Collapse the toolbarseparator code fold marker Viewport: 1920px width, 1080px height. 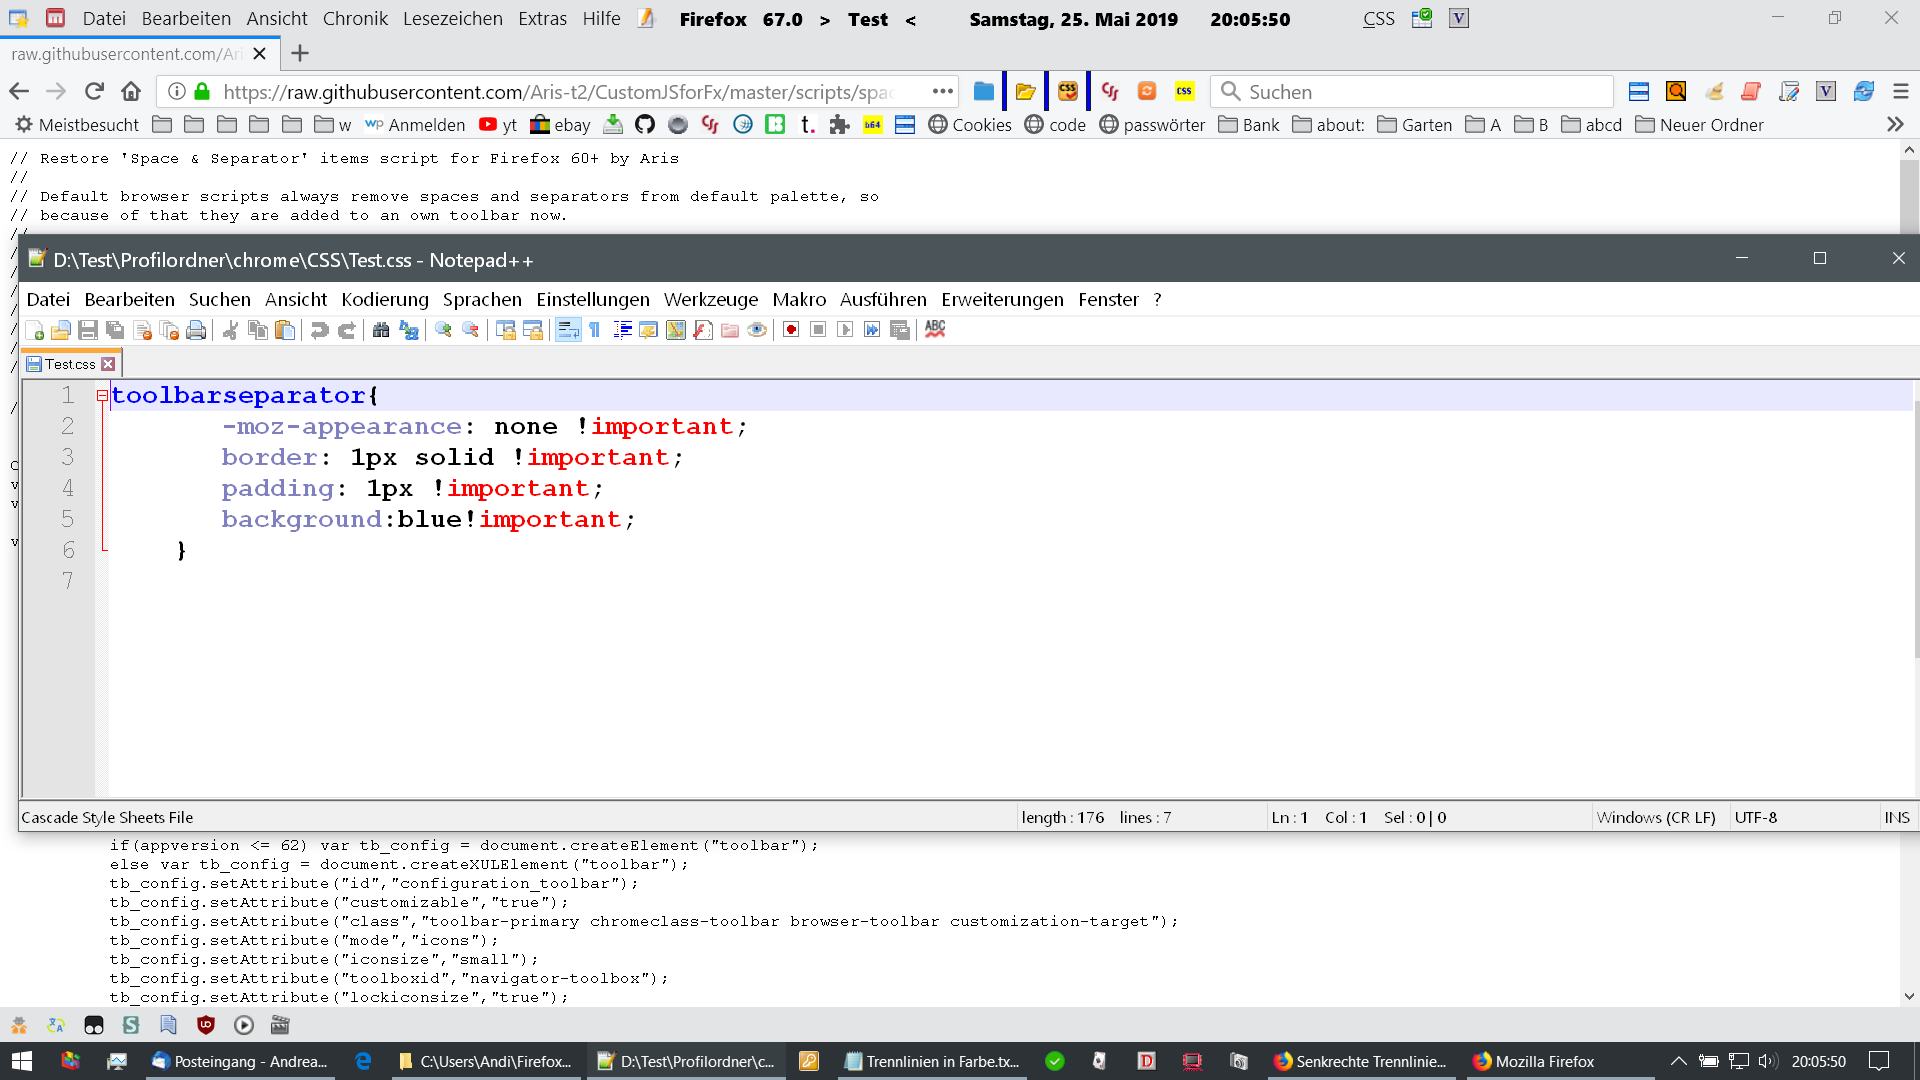[102, 396]
